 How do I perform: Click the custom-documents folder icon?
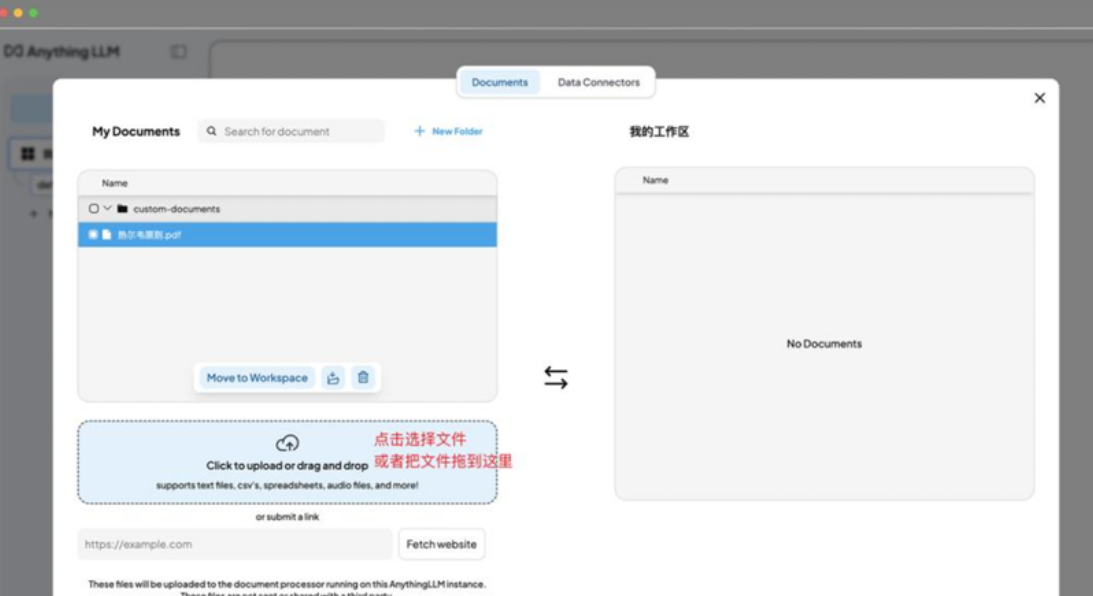point(122,209)
